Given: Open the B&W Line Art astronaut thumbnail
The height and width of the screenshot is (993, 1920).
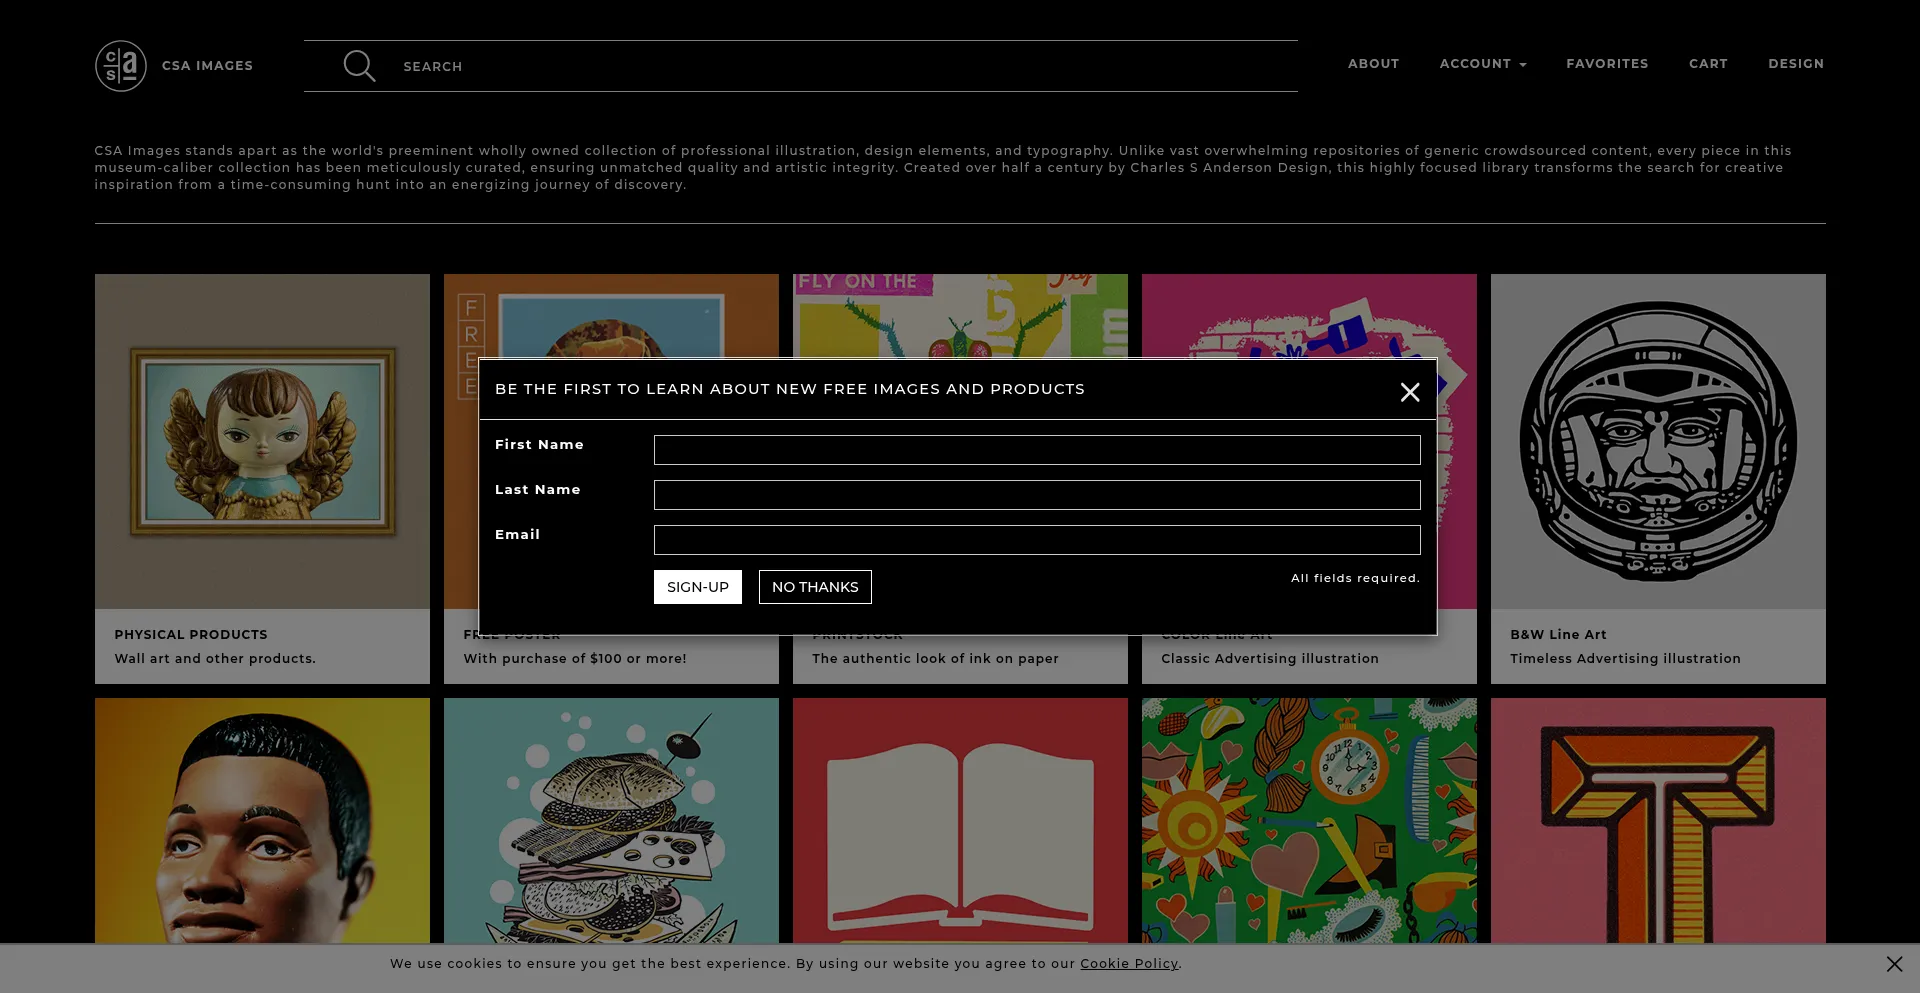Looking at the screenshot, I should 1657,442.
